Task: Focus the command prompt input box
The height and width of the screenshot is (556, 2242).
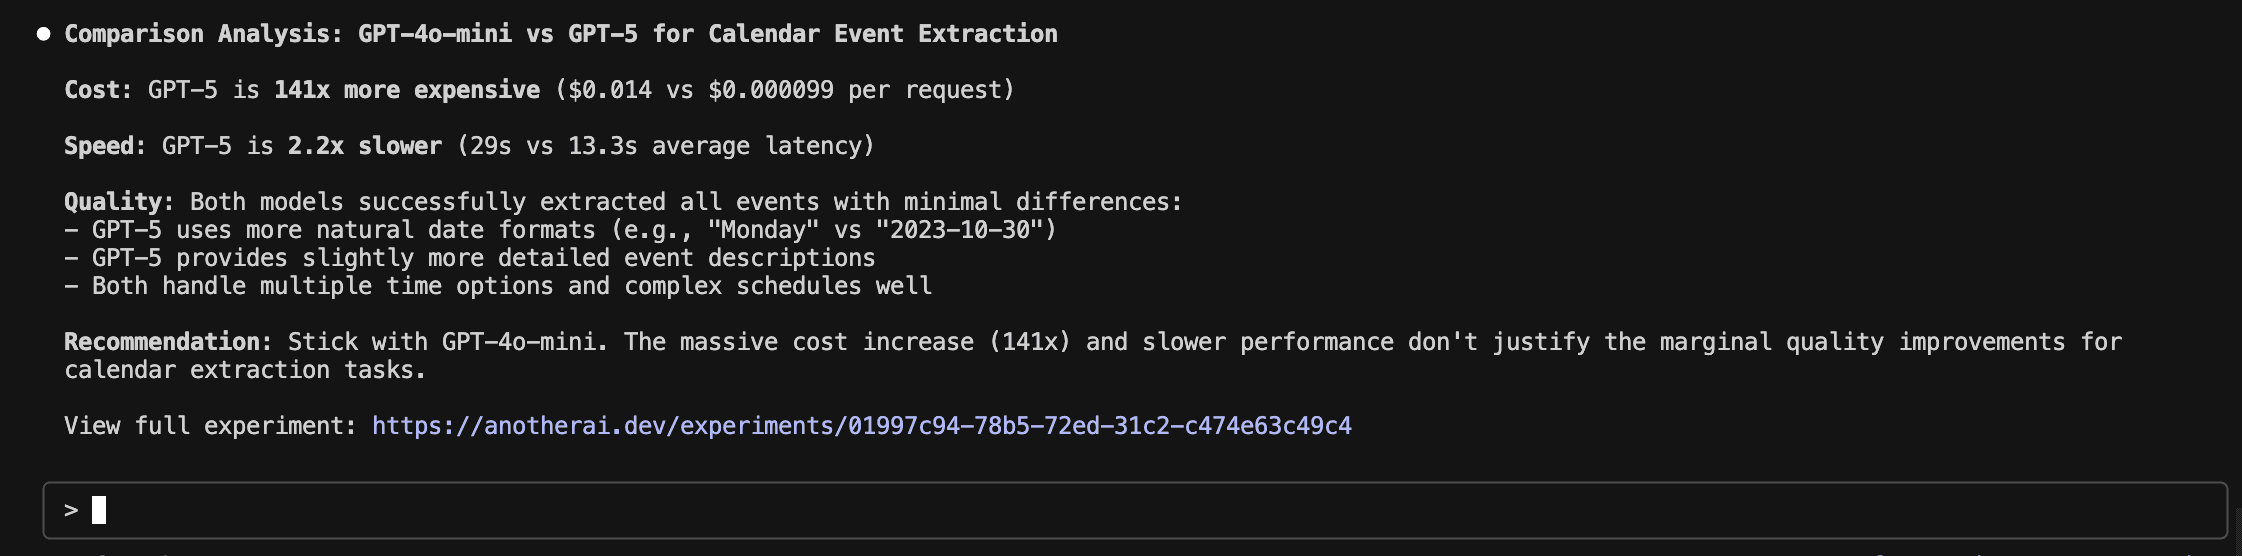Action: (x=1100, y=510)
